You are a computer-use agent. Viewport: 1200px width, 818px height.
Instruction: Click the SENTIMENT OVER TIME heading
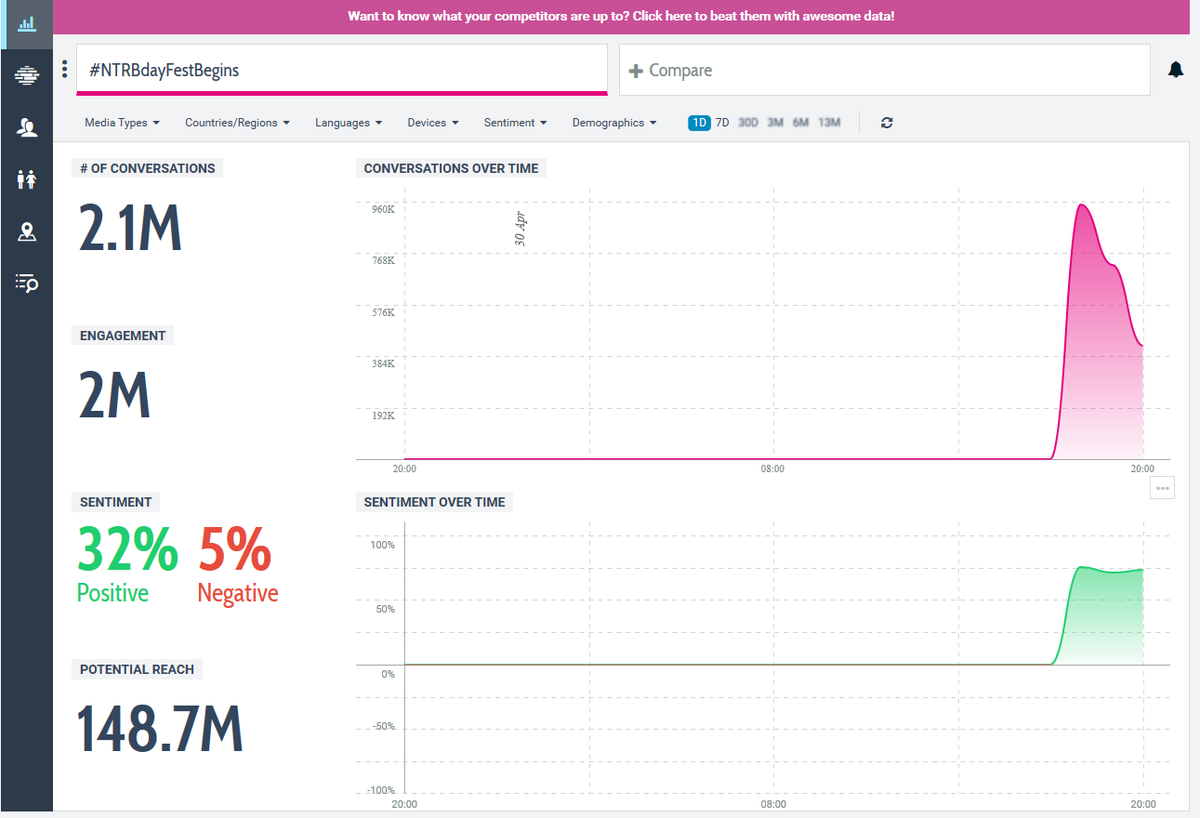point(435,502)
